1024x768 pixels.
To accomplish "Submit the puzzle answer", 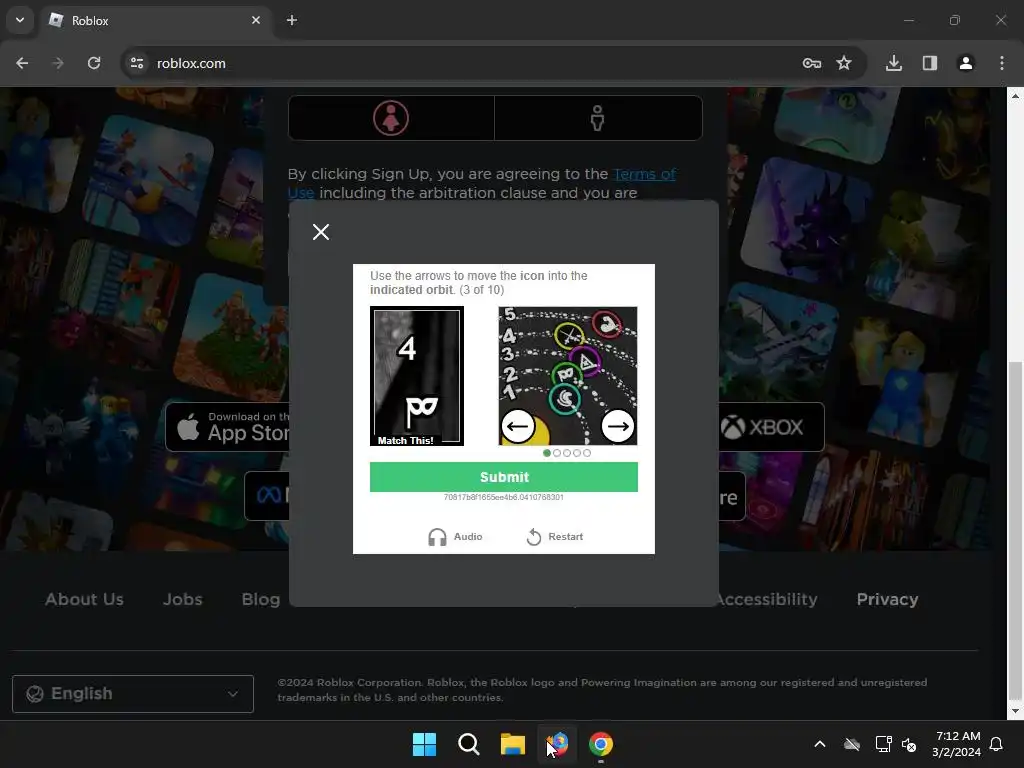I will tap(504, 477).
